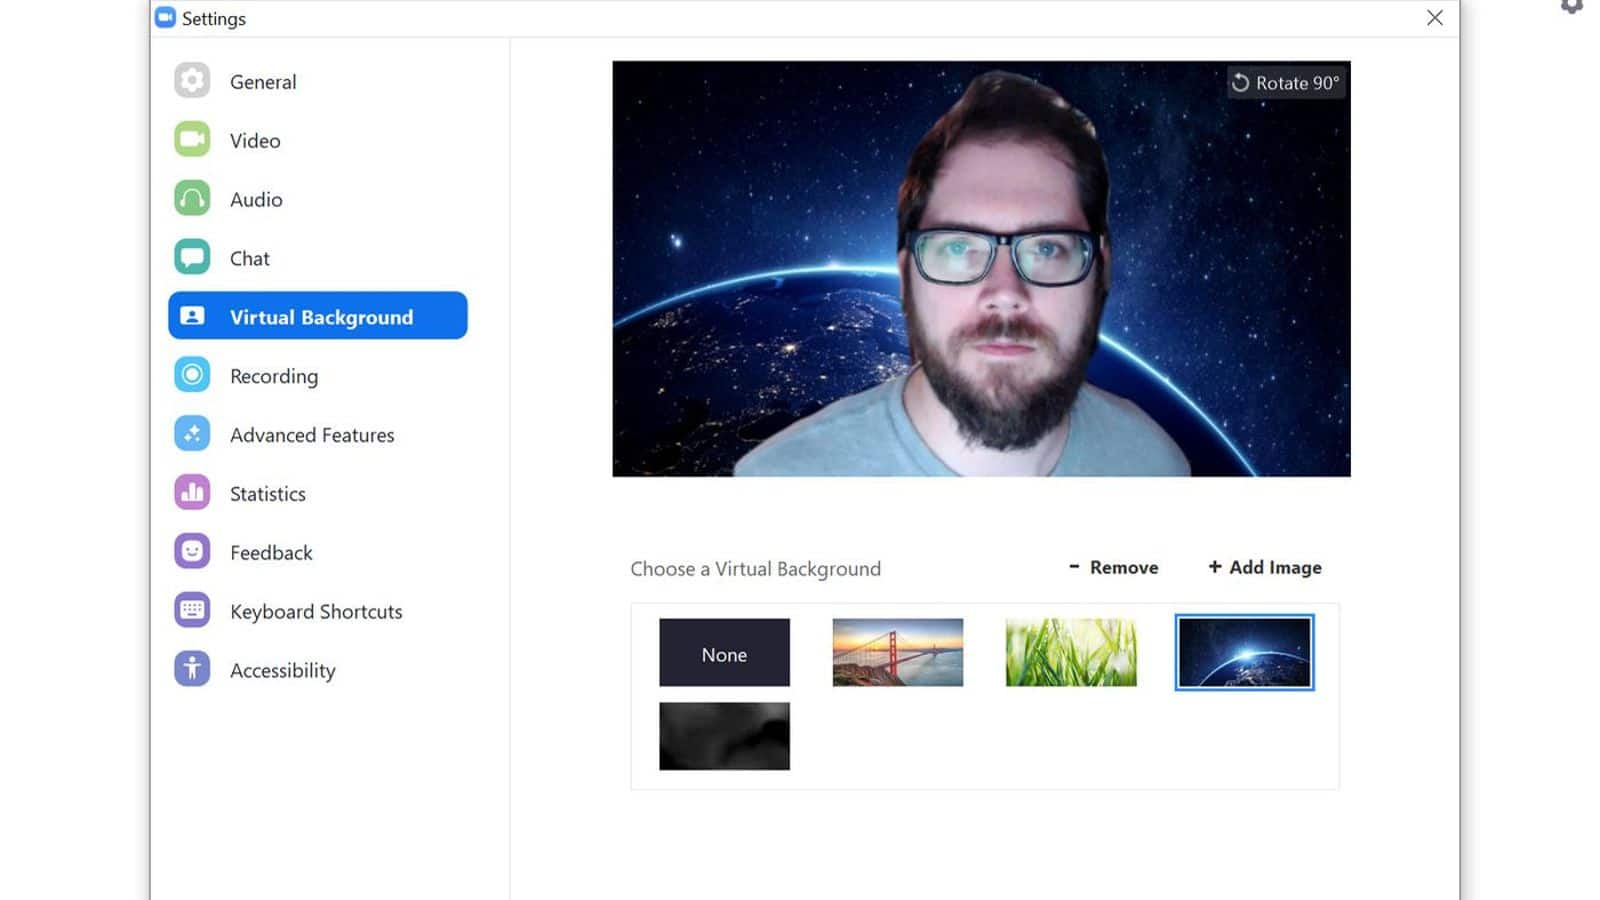Click the Chat bubble icon
1600x900 pixels.
coord(192,257)
